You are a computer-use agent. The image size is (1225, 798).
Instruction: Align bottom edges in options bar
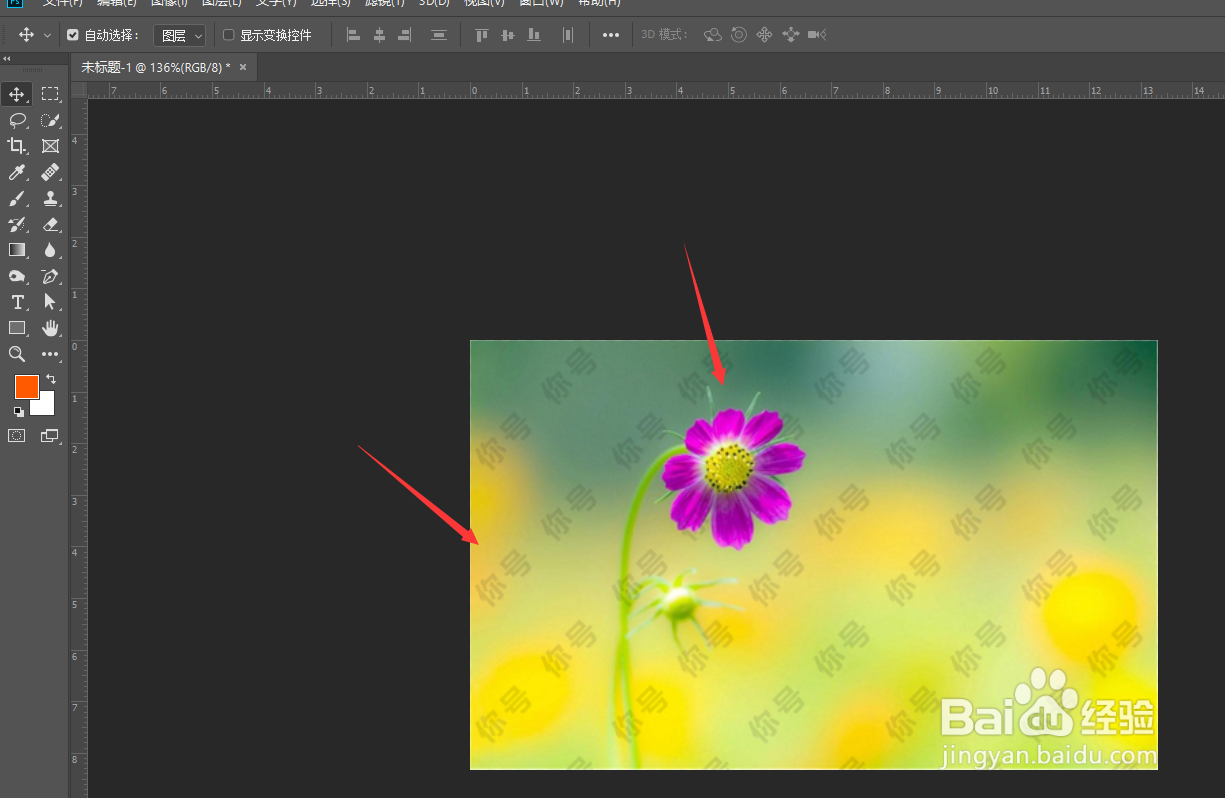[534, 35]
